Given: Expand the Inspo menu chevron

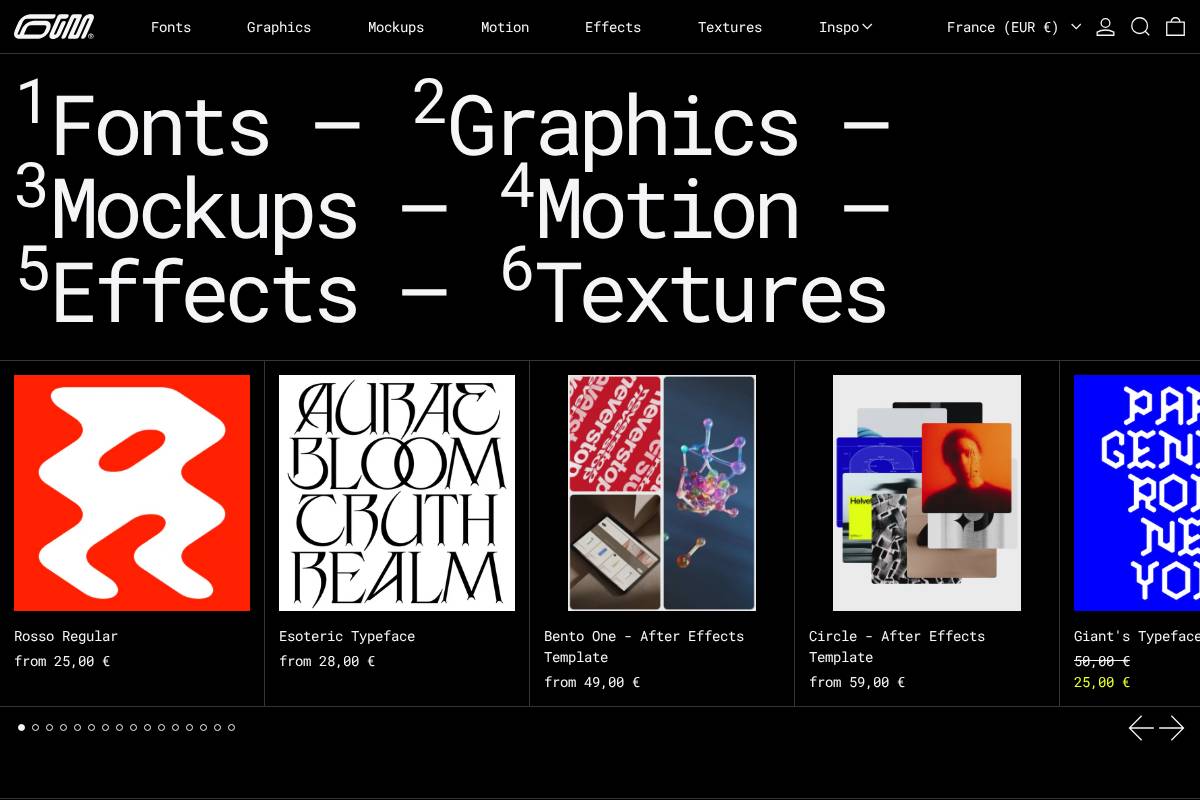Looking at the screenshot, I should coord(867,27).
